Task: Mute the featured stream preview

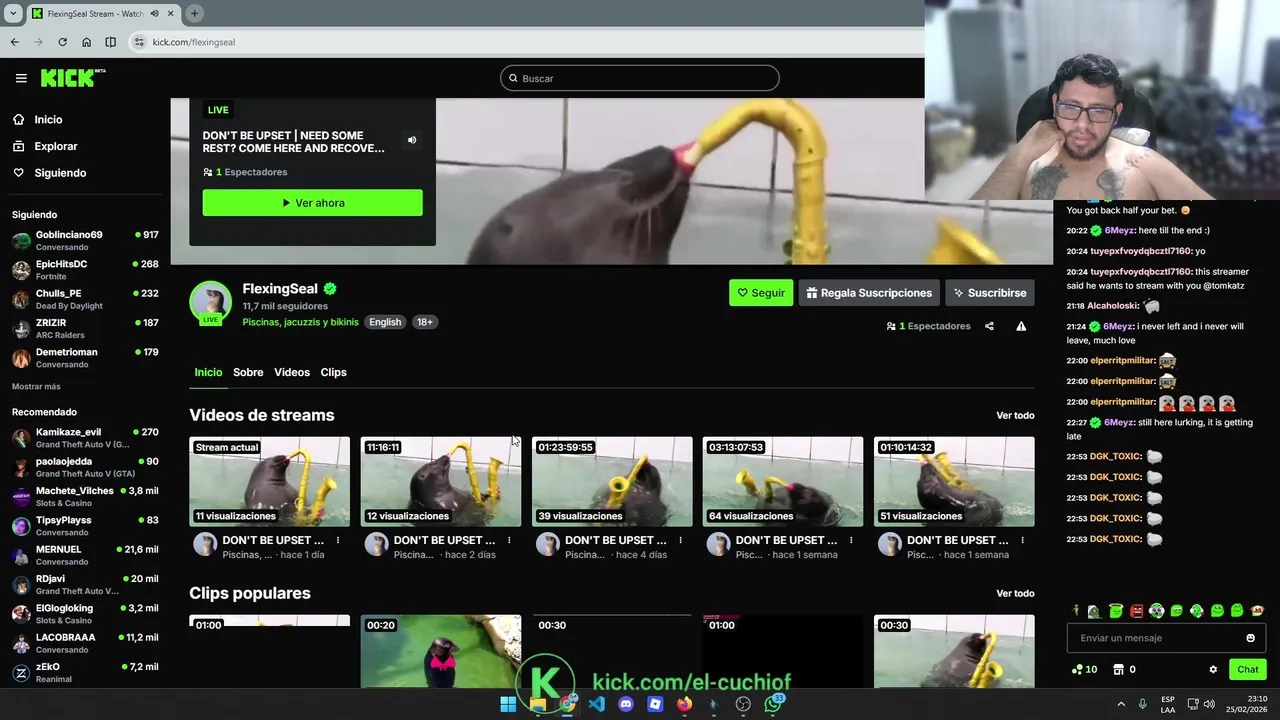Action: point(412,140)
